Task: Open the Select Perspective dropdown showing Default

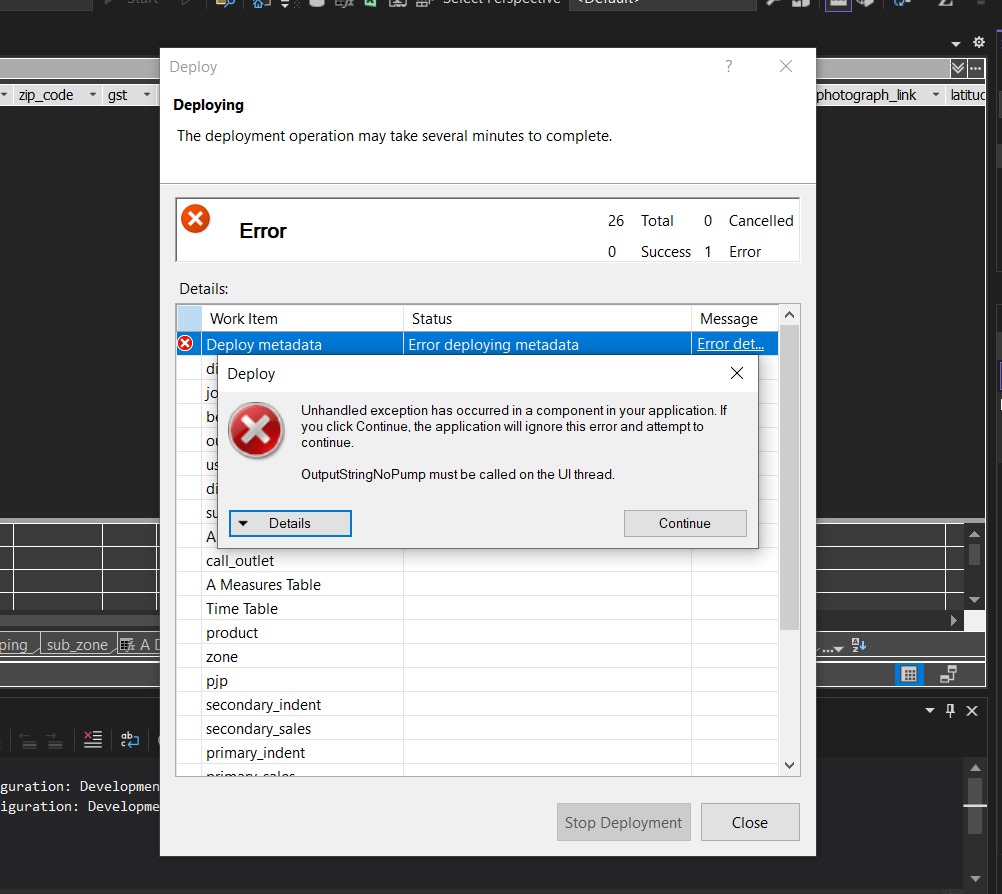Action: (663, 3)
